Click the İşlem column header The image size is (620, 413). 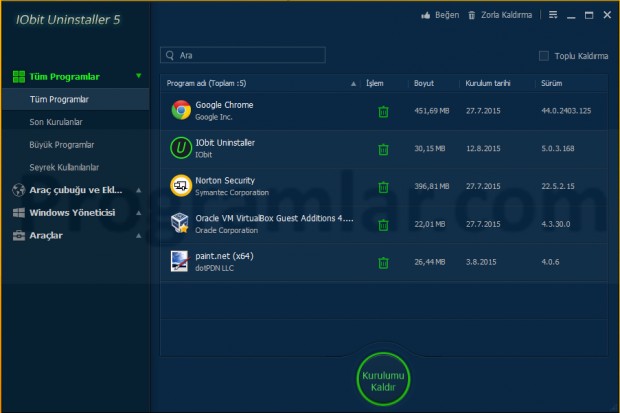pyautogui.click(x=374, y=83)
